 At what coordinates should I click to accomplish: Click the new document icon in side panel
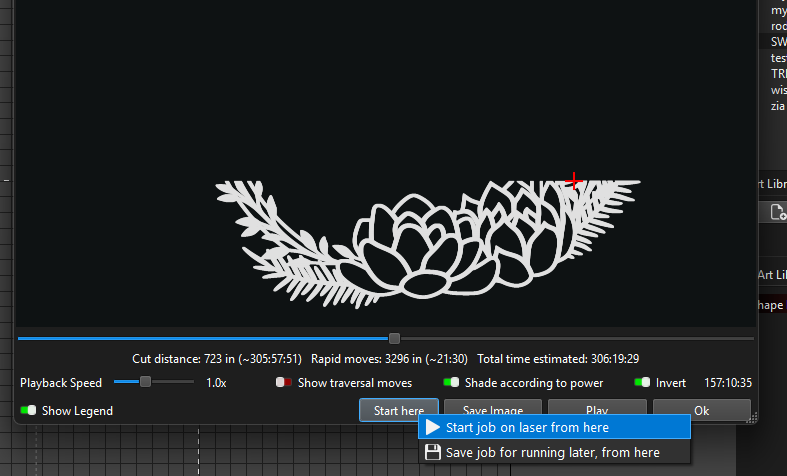pos(777,212)
